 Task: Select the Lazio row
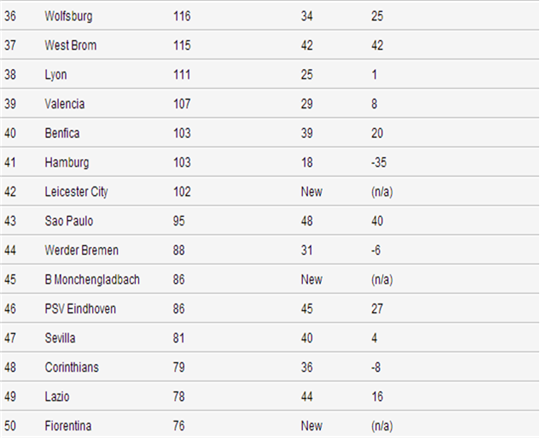(269, 397)
